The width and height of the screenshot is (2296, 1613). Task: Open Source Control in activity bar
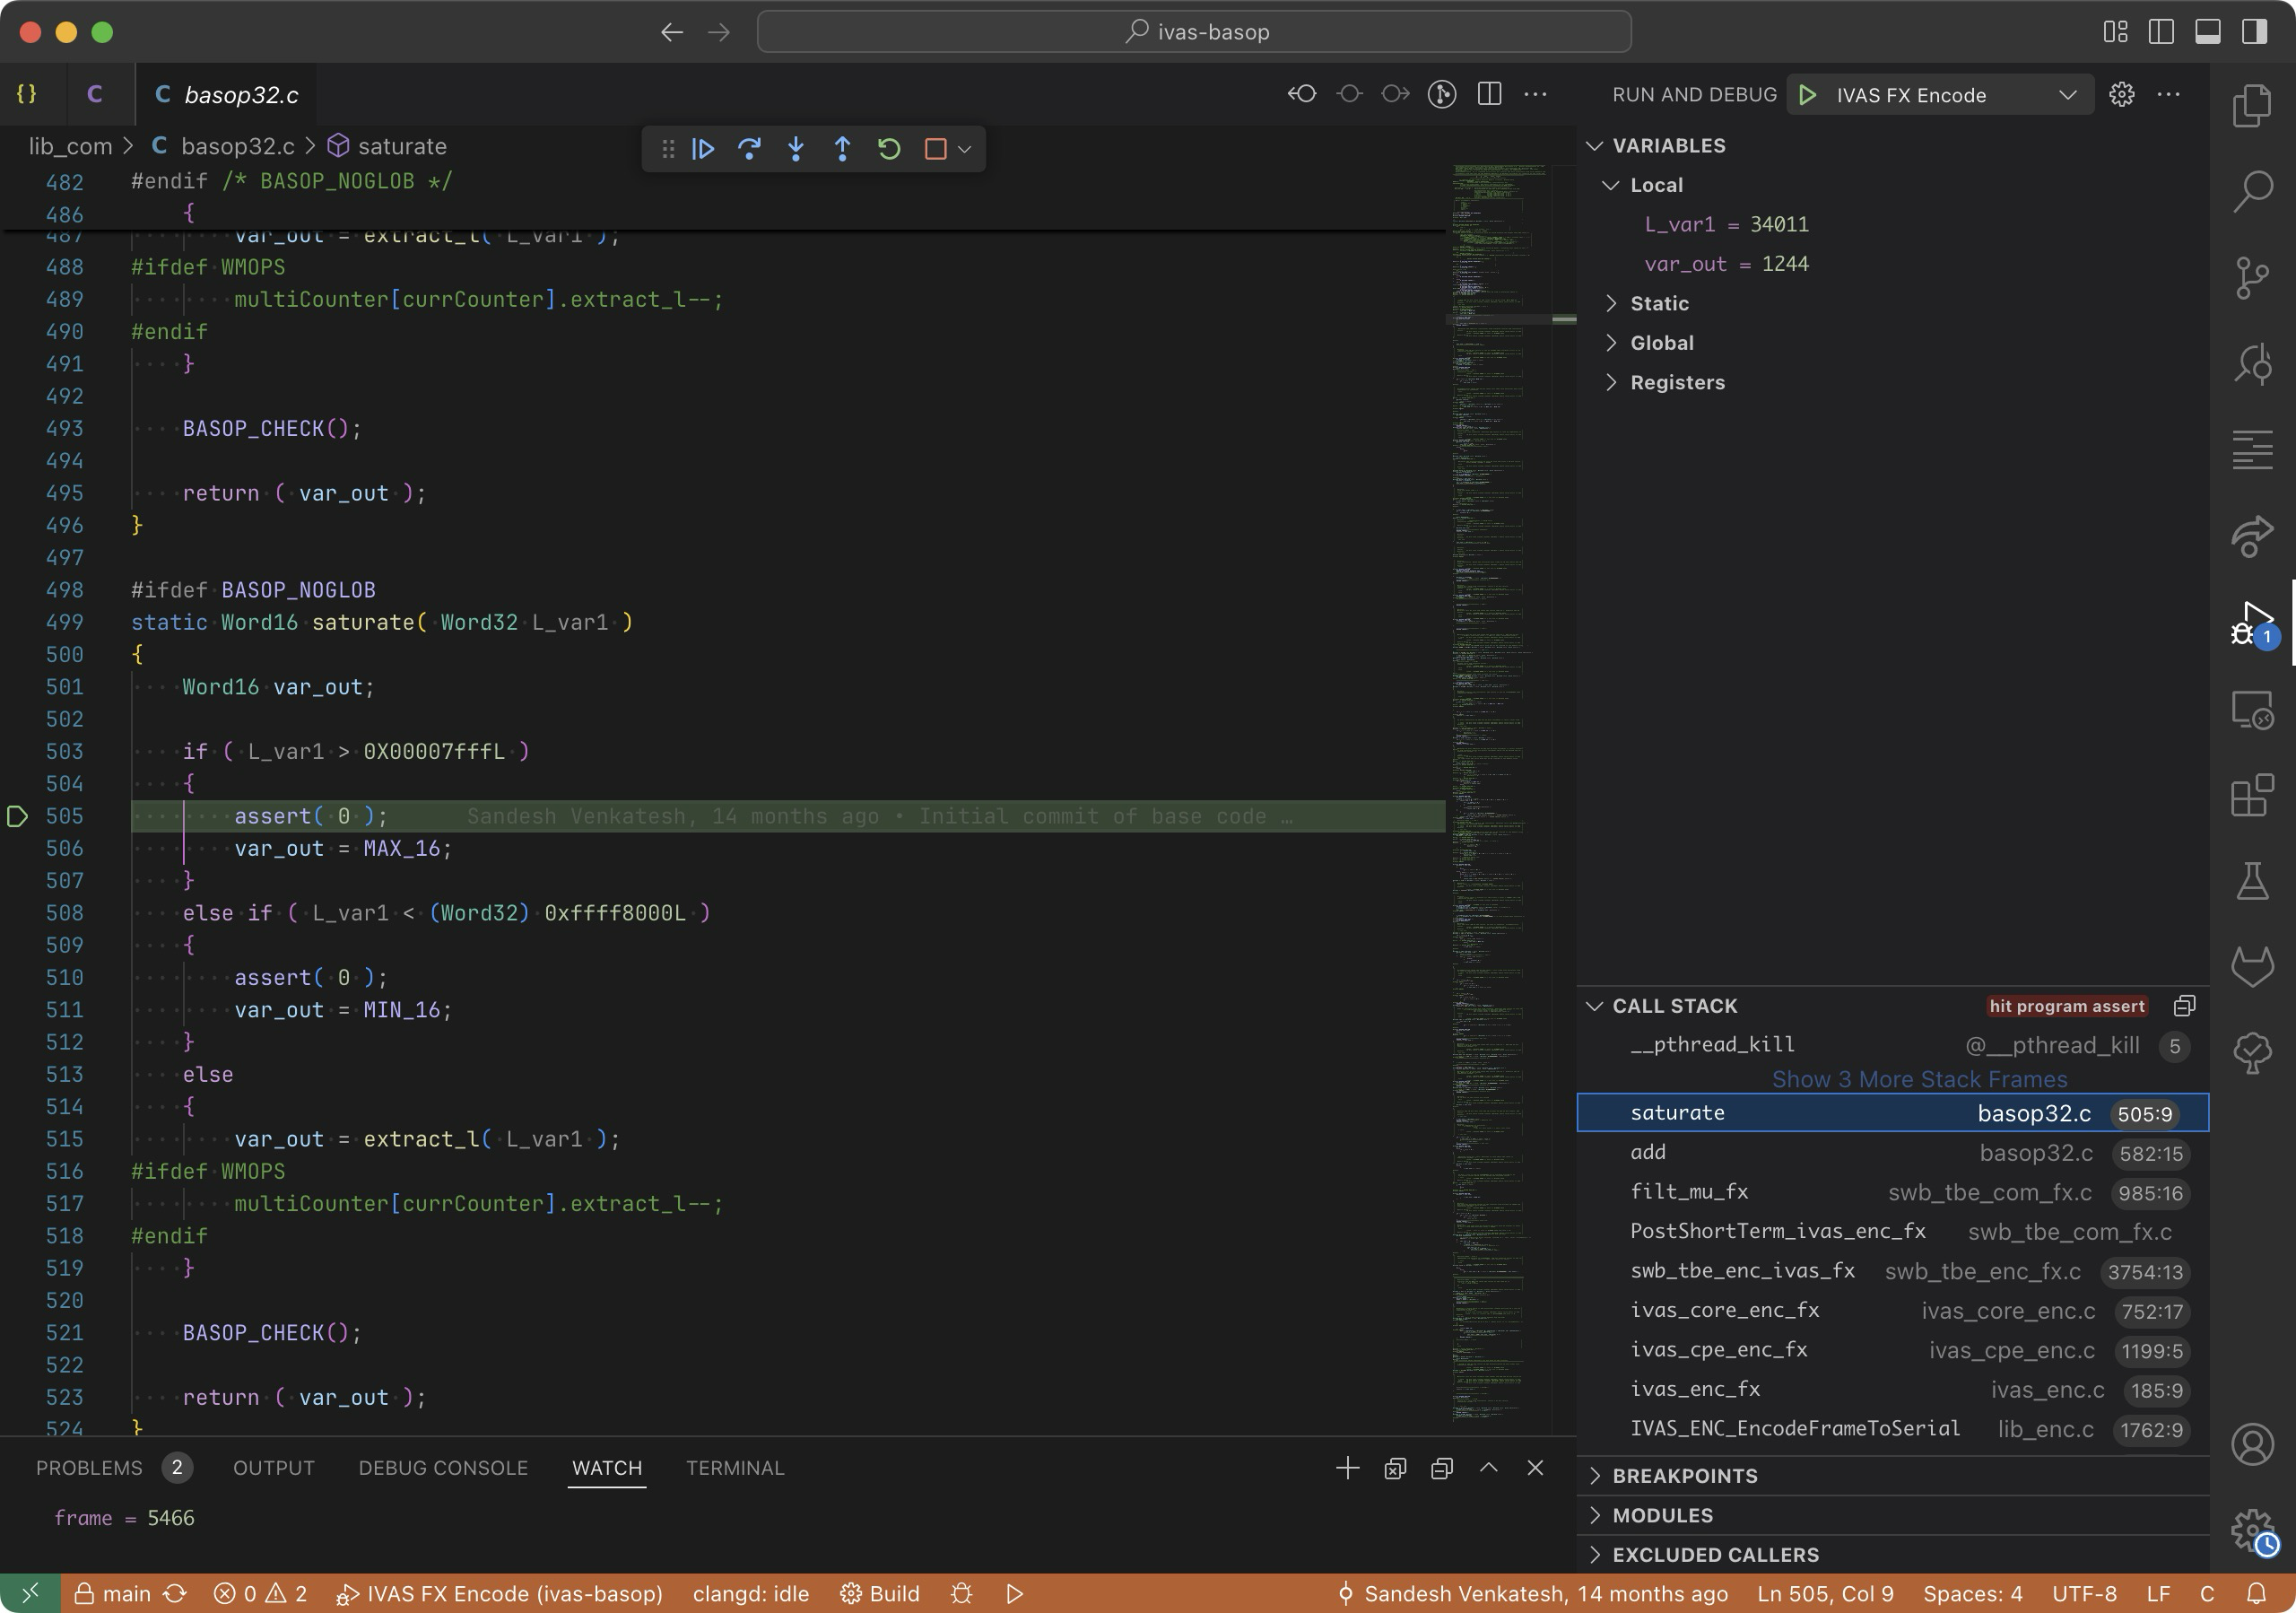pyautogui.click(x=2251, y=277)
